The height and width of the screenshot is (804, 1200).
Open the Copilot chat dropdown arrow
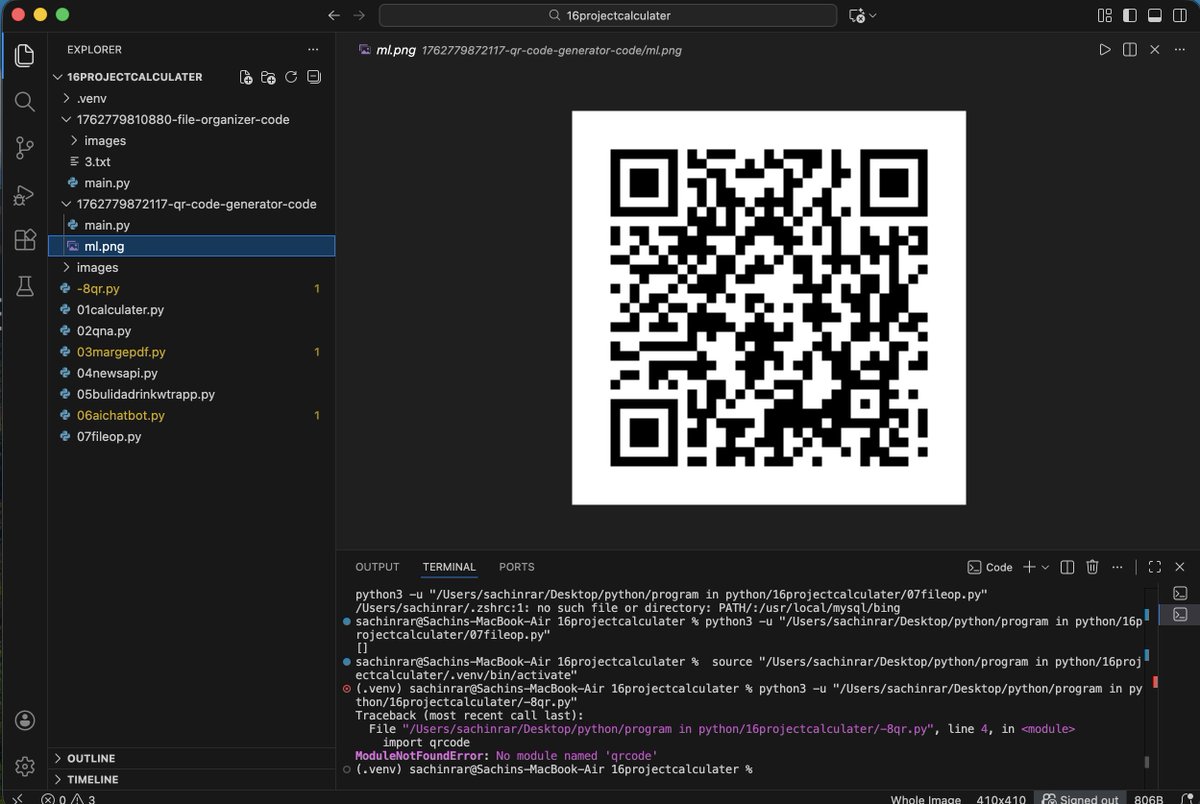[873, 15]
